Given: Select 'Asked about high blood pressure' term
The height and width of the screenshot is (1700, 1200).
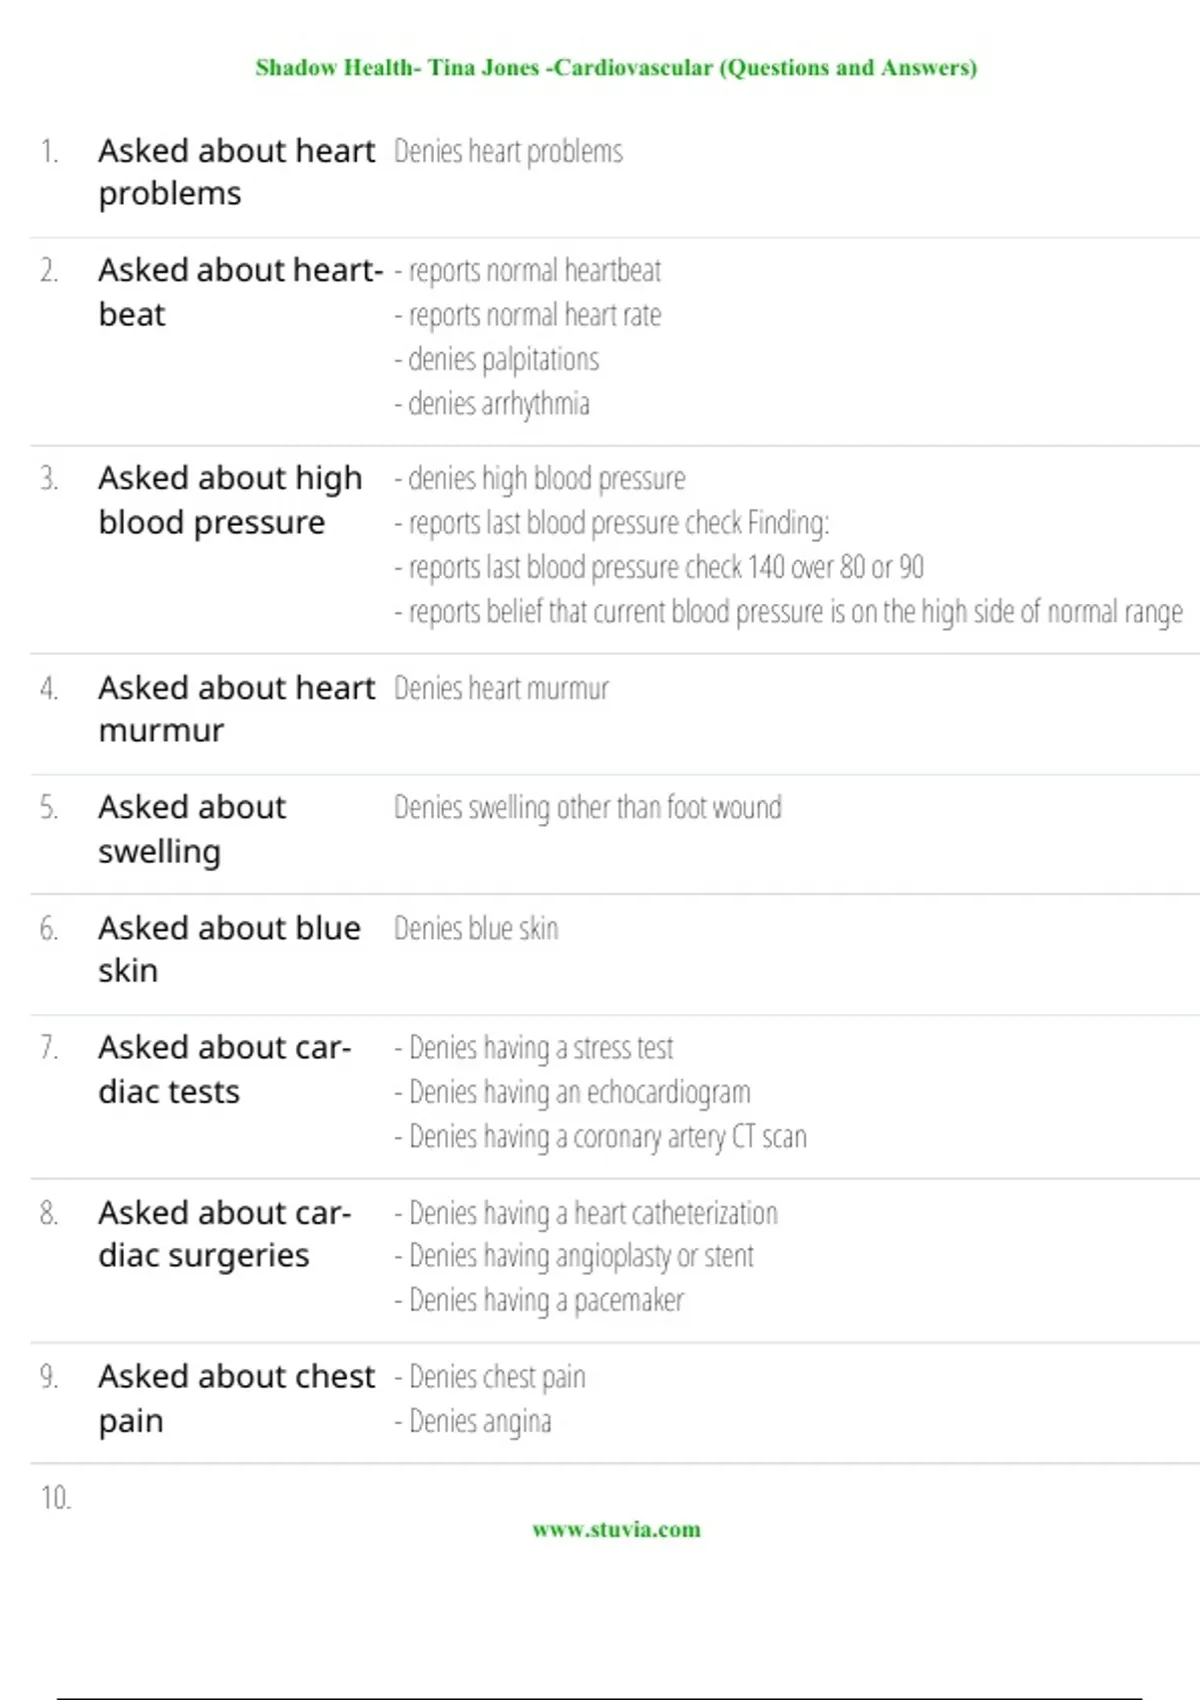Looking at the screenshot, I should tap(230, 500).
